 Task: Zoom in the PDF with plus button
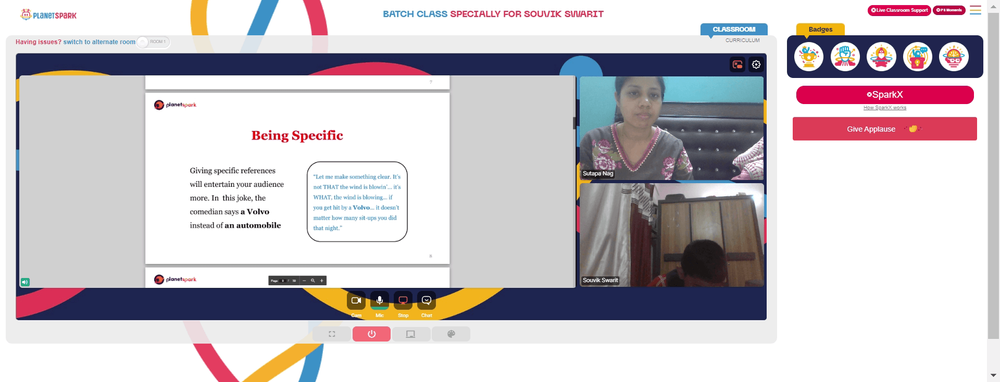click(321, 281)
